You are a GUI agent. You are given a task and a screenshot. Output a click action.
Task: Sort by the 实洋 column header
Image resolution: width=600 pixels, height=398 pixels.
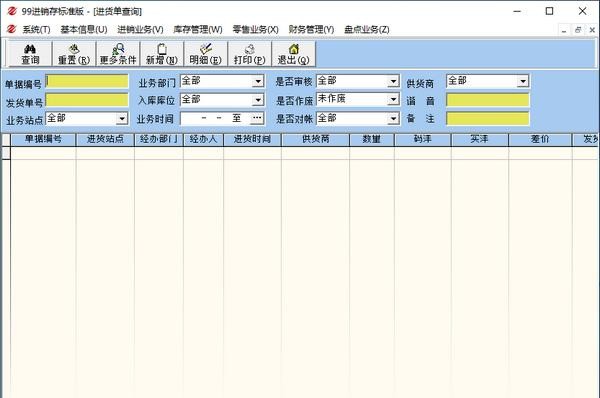coord(480,140)
